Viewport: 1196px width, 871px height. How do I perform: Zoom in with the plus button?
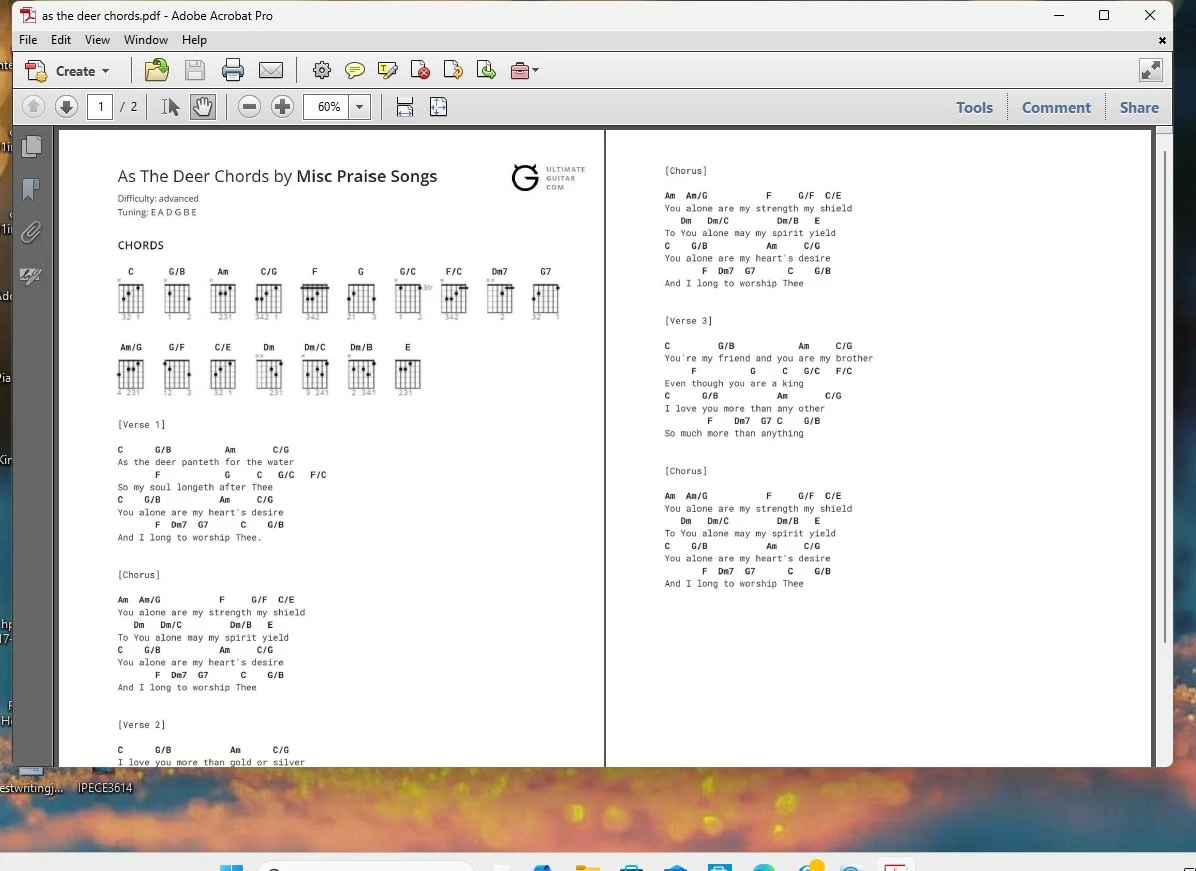pyautogui.click(x=282, y=107)
